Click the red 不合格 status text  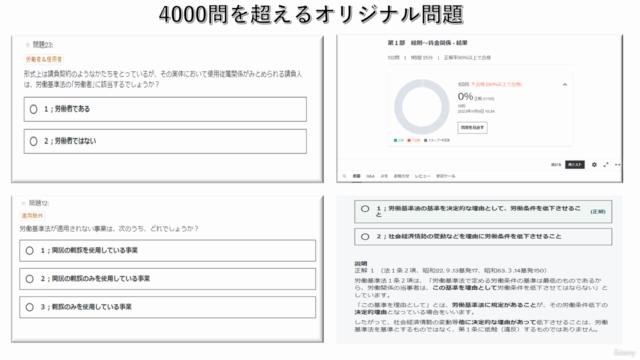point(496,84)
